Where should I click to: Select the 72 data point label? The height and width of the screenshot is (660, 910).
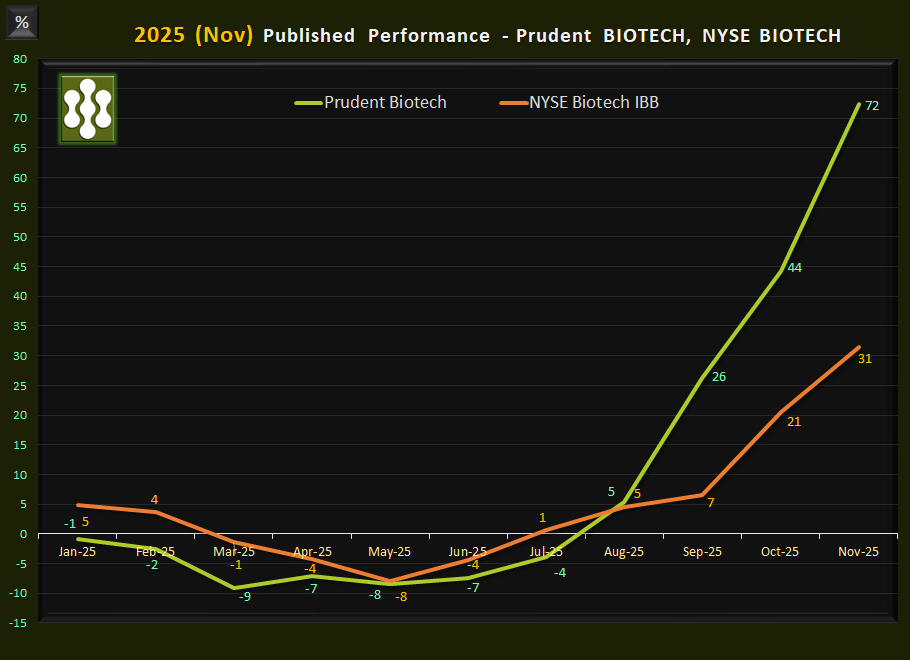pyautogui.click(x=874, y=104)
